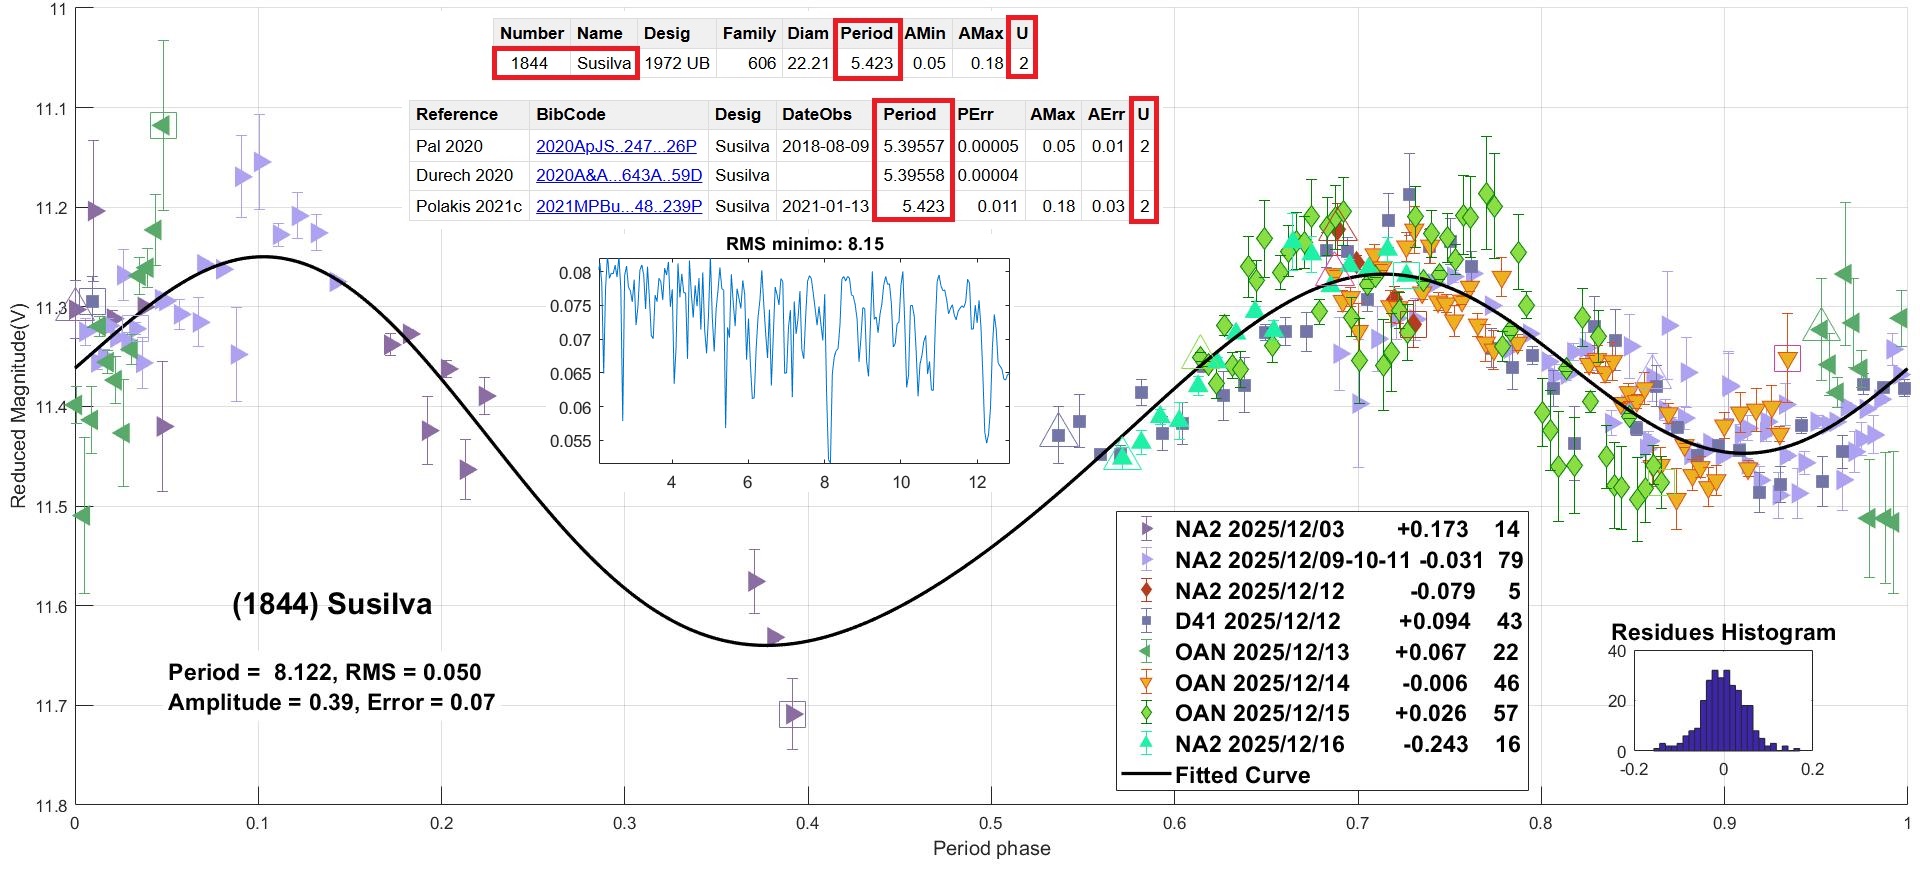Click the cyan NA2 2025/12/16 legend triangle

(1147, 744)
